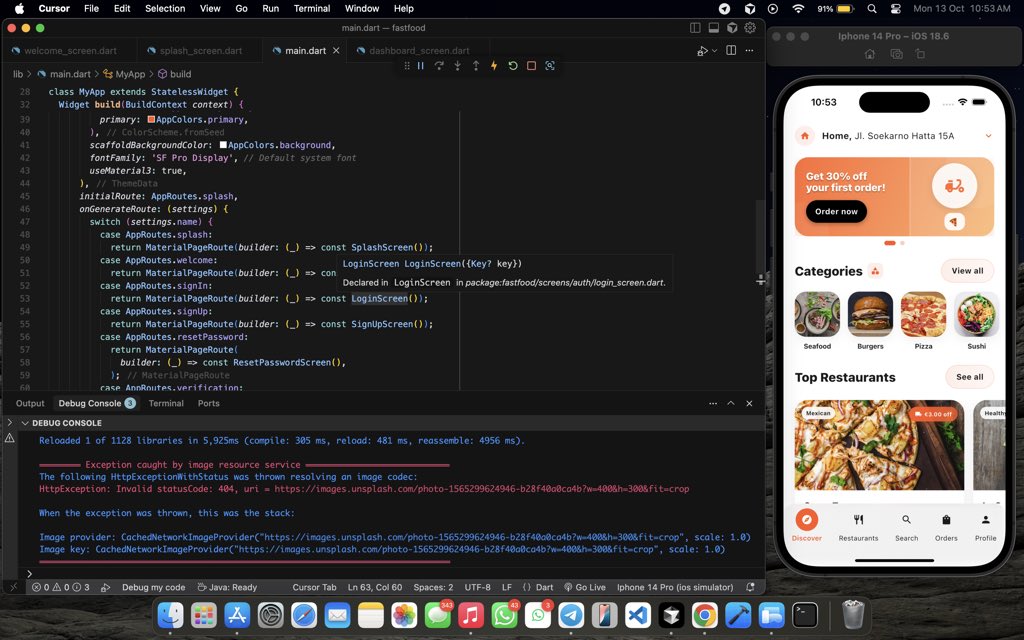Click the Step Into debug icon

457,66
